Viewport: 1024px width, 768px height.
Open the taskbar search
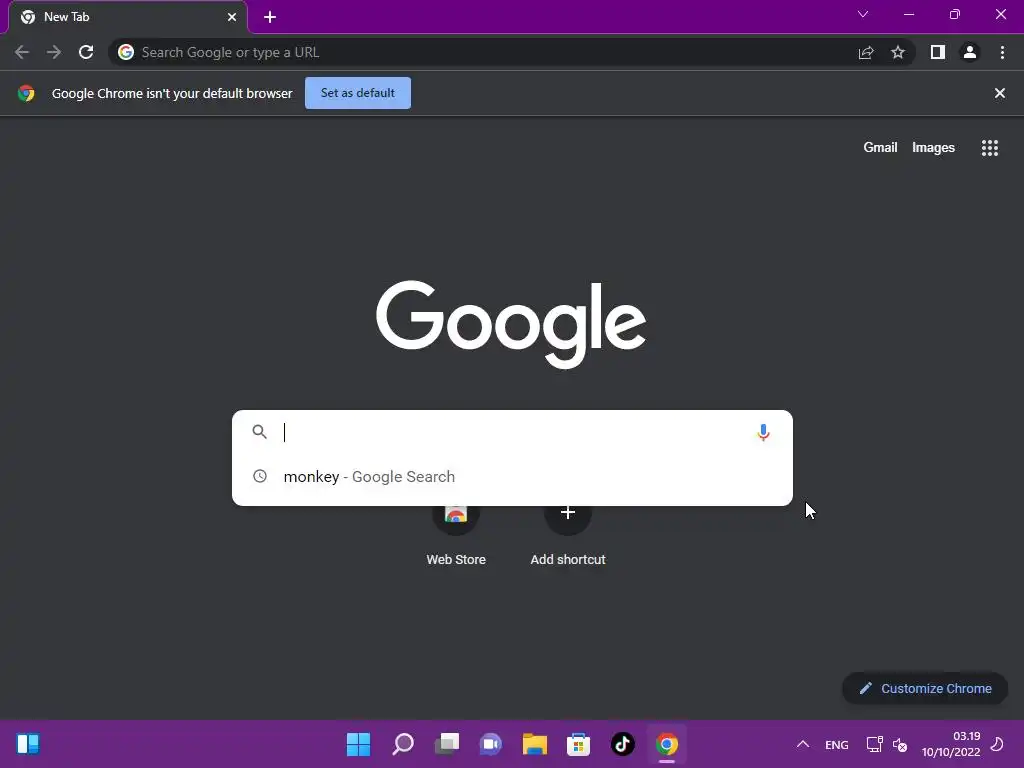pos(403,744)
